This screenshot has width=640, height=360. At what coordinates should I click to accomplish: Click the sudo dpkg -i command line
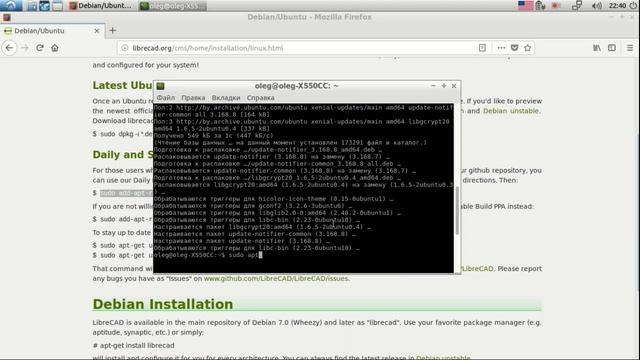pos(122,133)
